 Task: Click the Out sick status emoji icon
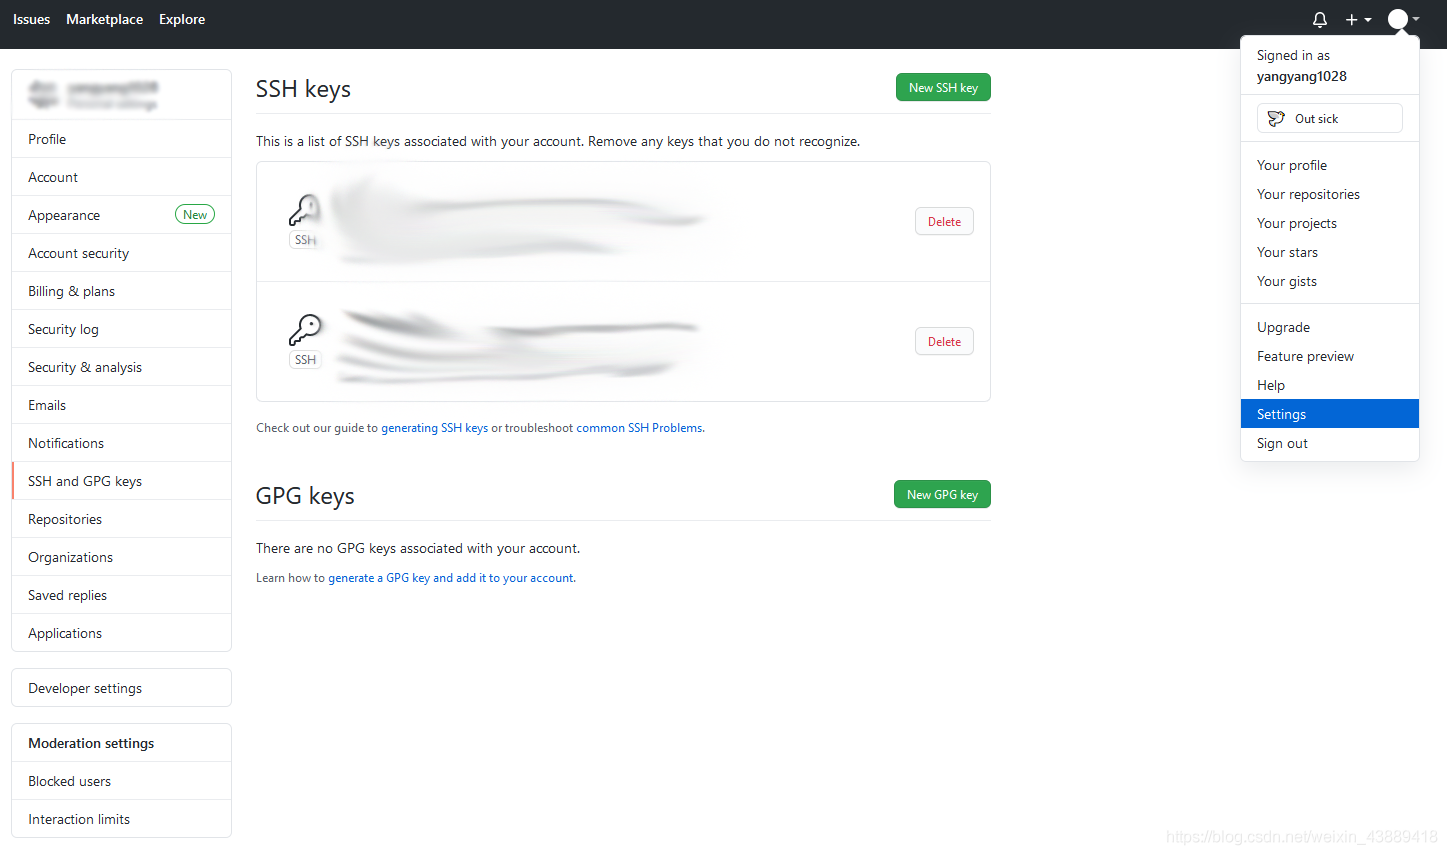click(1276, 118)
